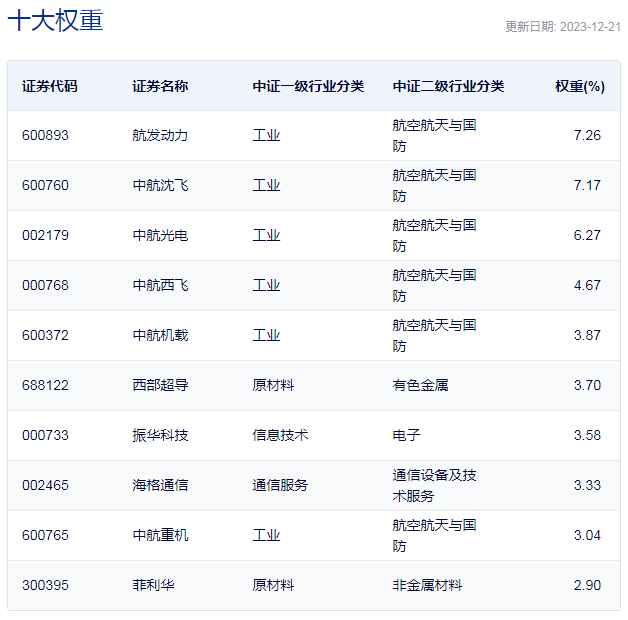Click weight value 3.04
The height and width of the screenshot is (620, 628).
(587, 535)
